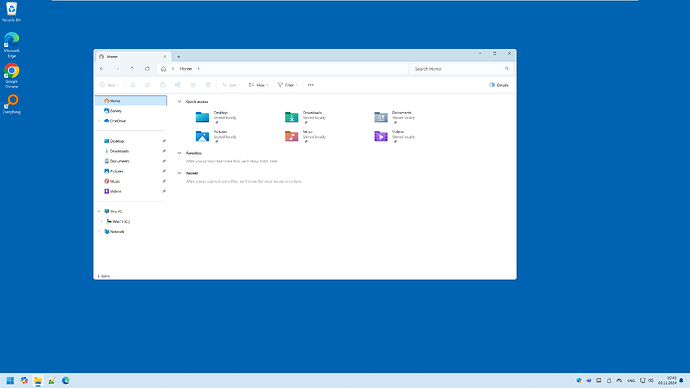Open the Pictures folder in Quick access
This screenshot has height=388, width=690.
click(x=216, y=136)
